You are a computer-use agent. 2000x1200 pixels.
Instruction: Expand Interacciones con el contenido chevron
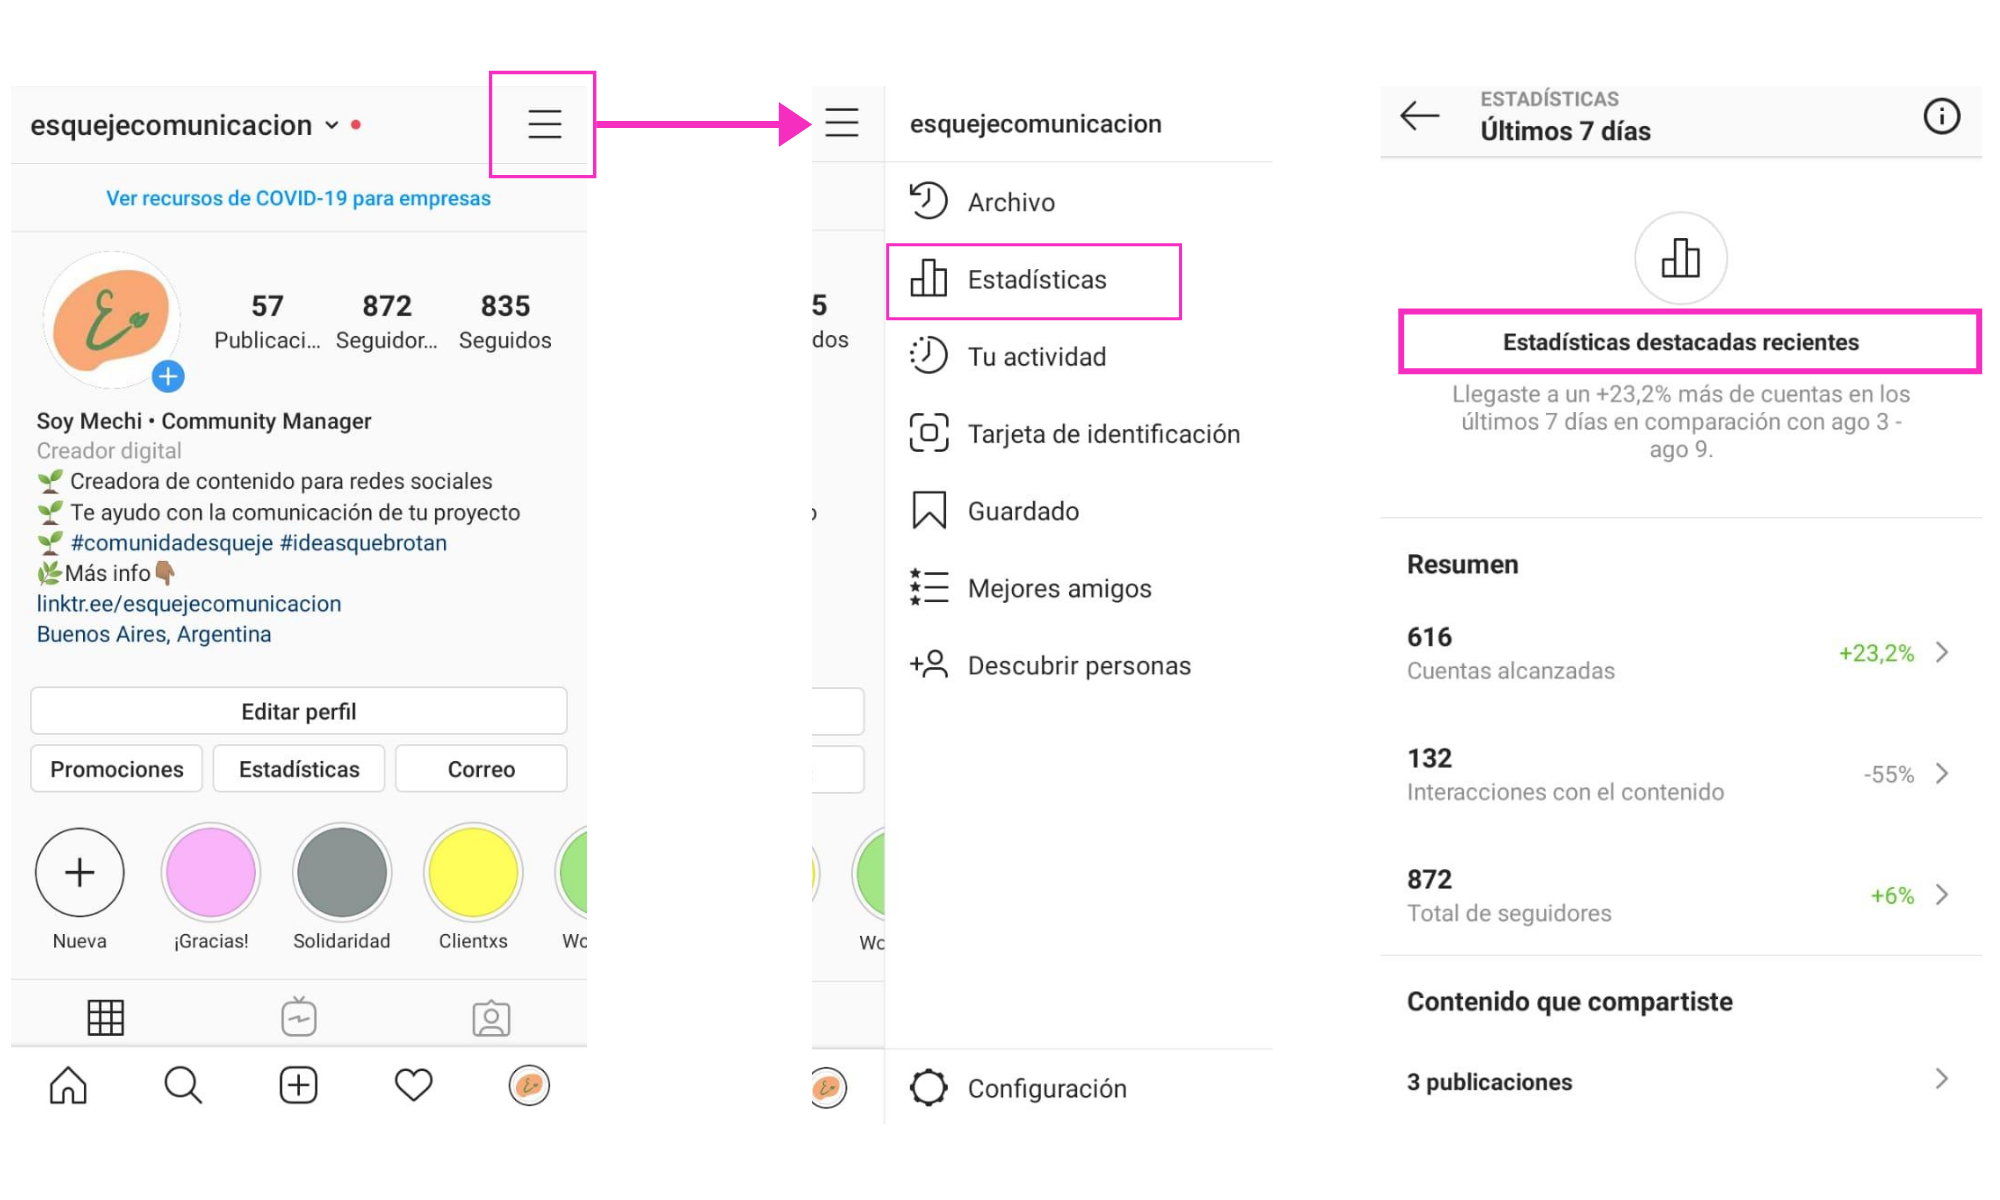click(x=1942, y=773)
